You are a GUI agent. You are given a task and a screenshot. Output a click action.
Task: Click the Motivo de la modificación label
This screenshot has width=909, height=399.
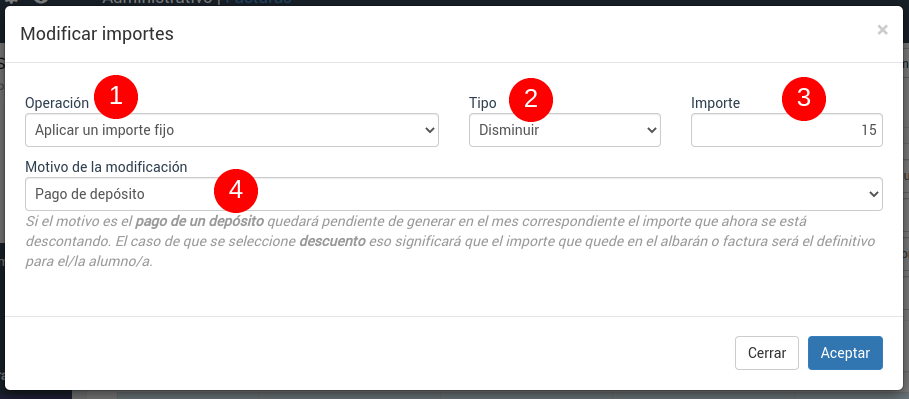(106, 167)
